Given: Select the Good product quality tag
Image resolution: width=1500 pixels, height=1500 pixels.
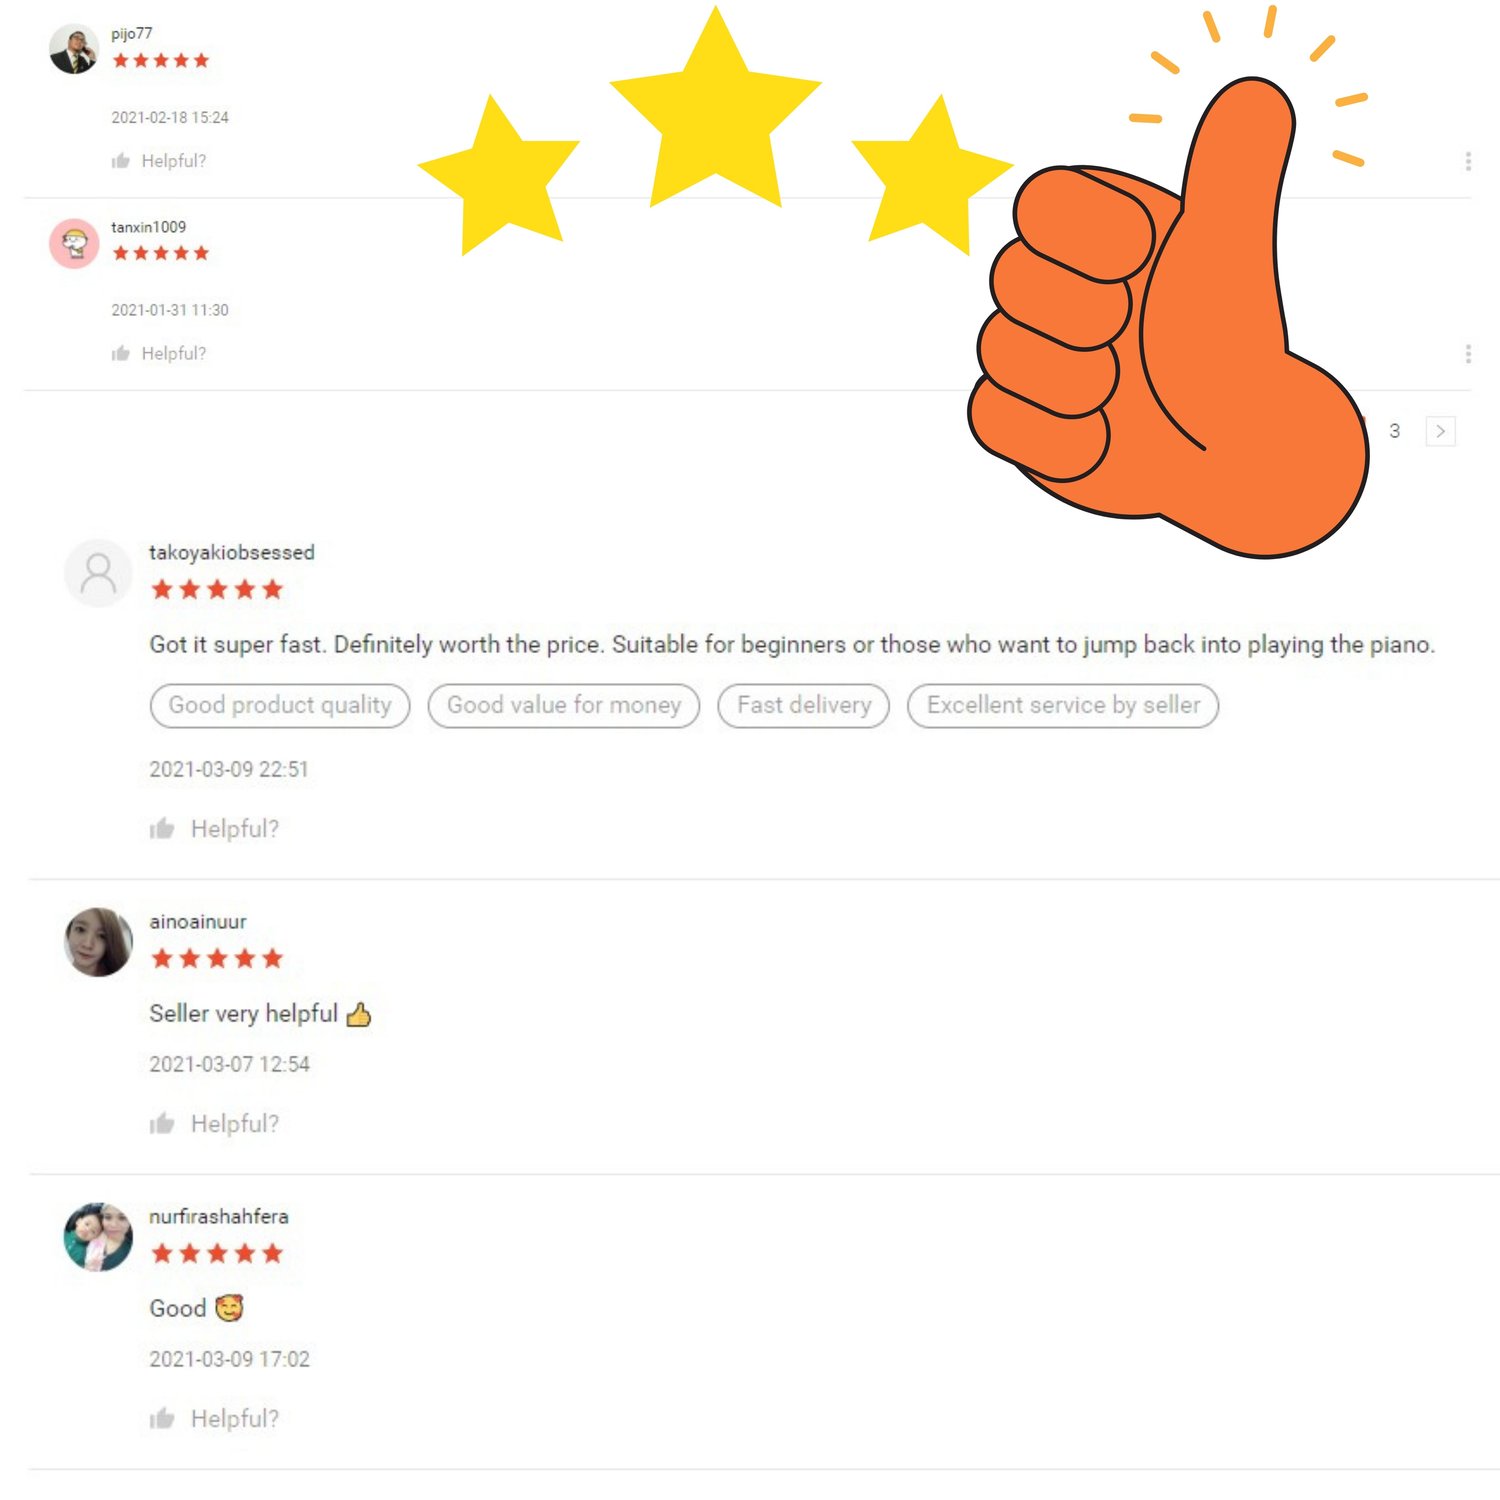Looking at the screenshot, I should (280, 705).
